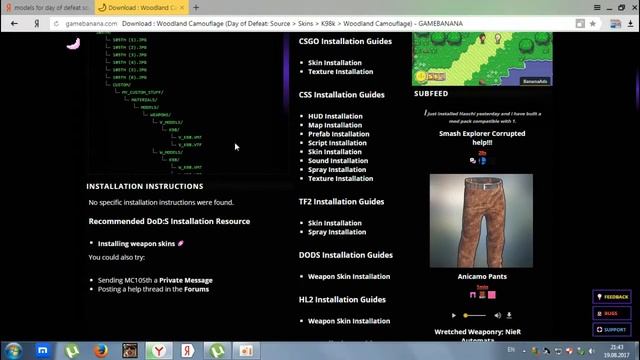
Task: Open the BUGS button
Action: point(612,313)
